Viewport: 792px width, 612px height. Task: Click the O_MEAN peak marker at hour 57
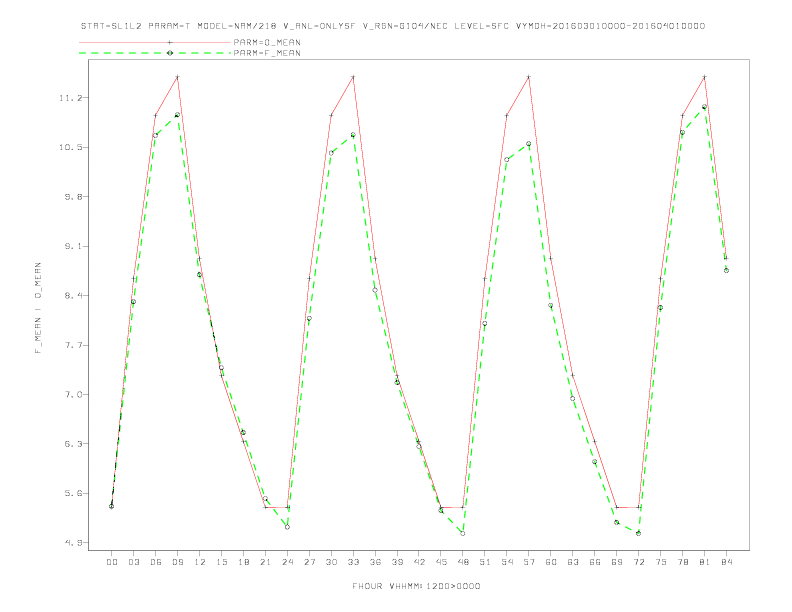tap(529, 77)
